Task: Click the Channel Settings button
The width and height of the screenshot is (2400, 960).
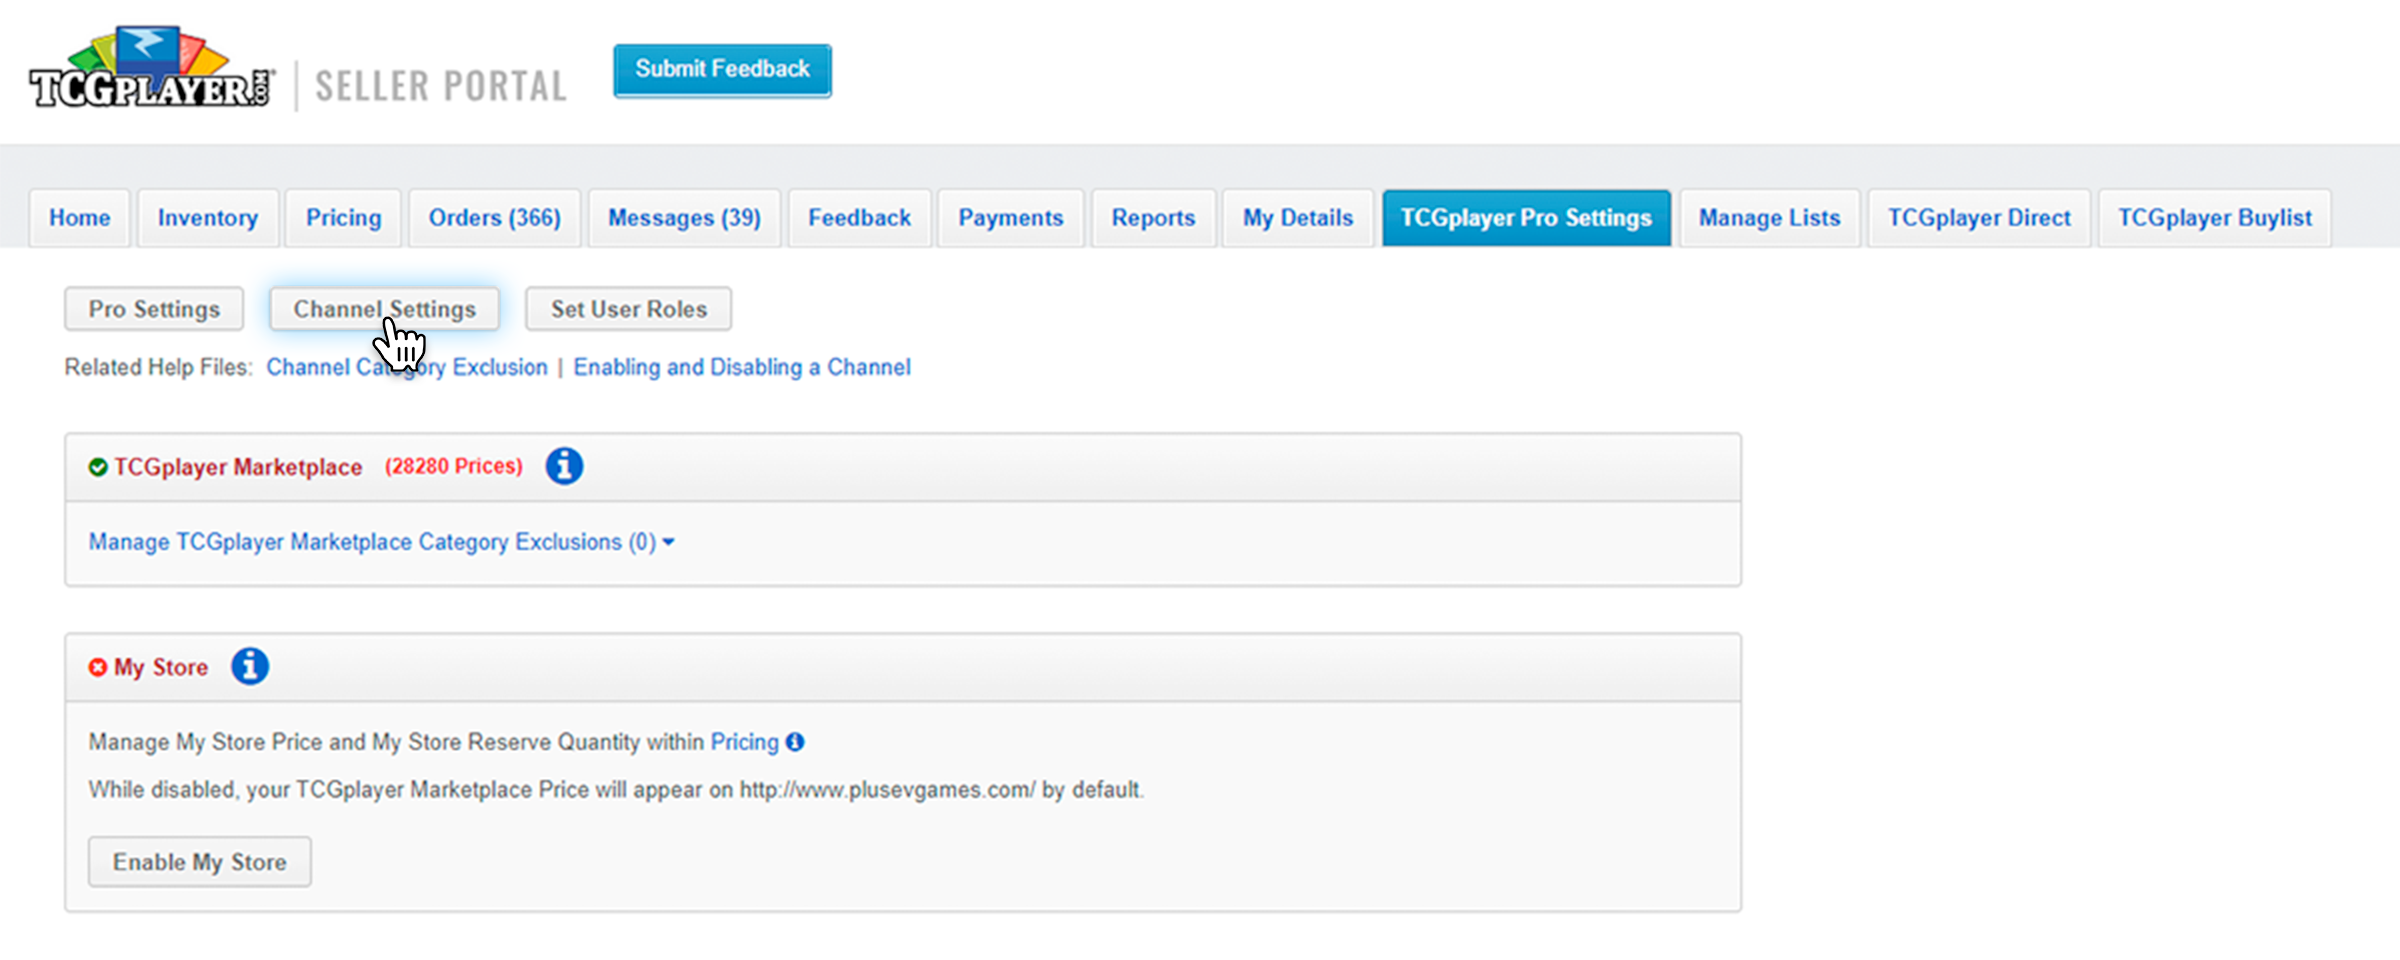Action: (x=384, y=309)
